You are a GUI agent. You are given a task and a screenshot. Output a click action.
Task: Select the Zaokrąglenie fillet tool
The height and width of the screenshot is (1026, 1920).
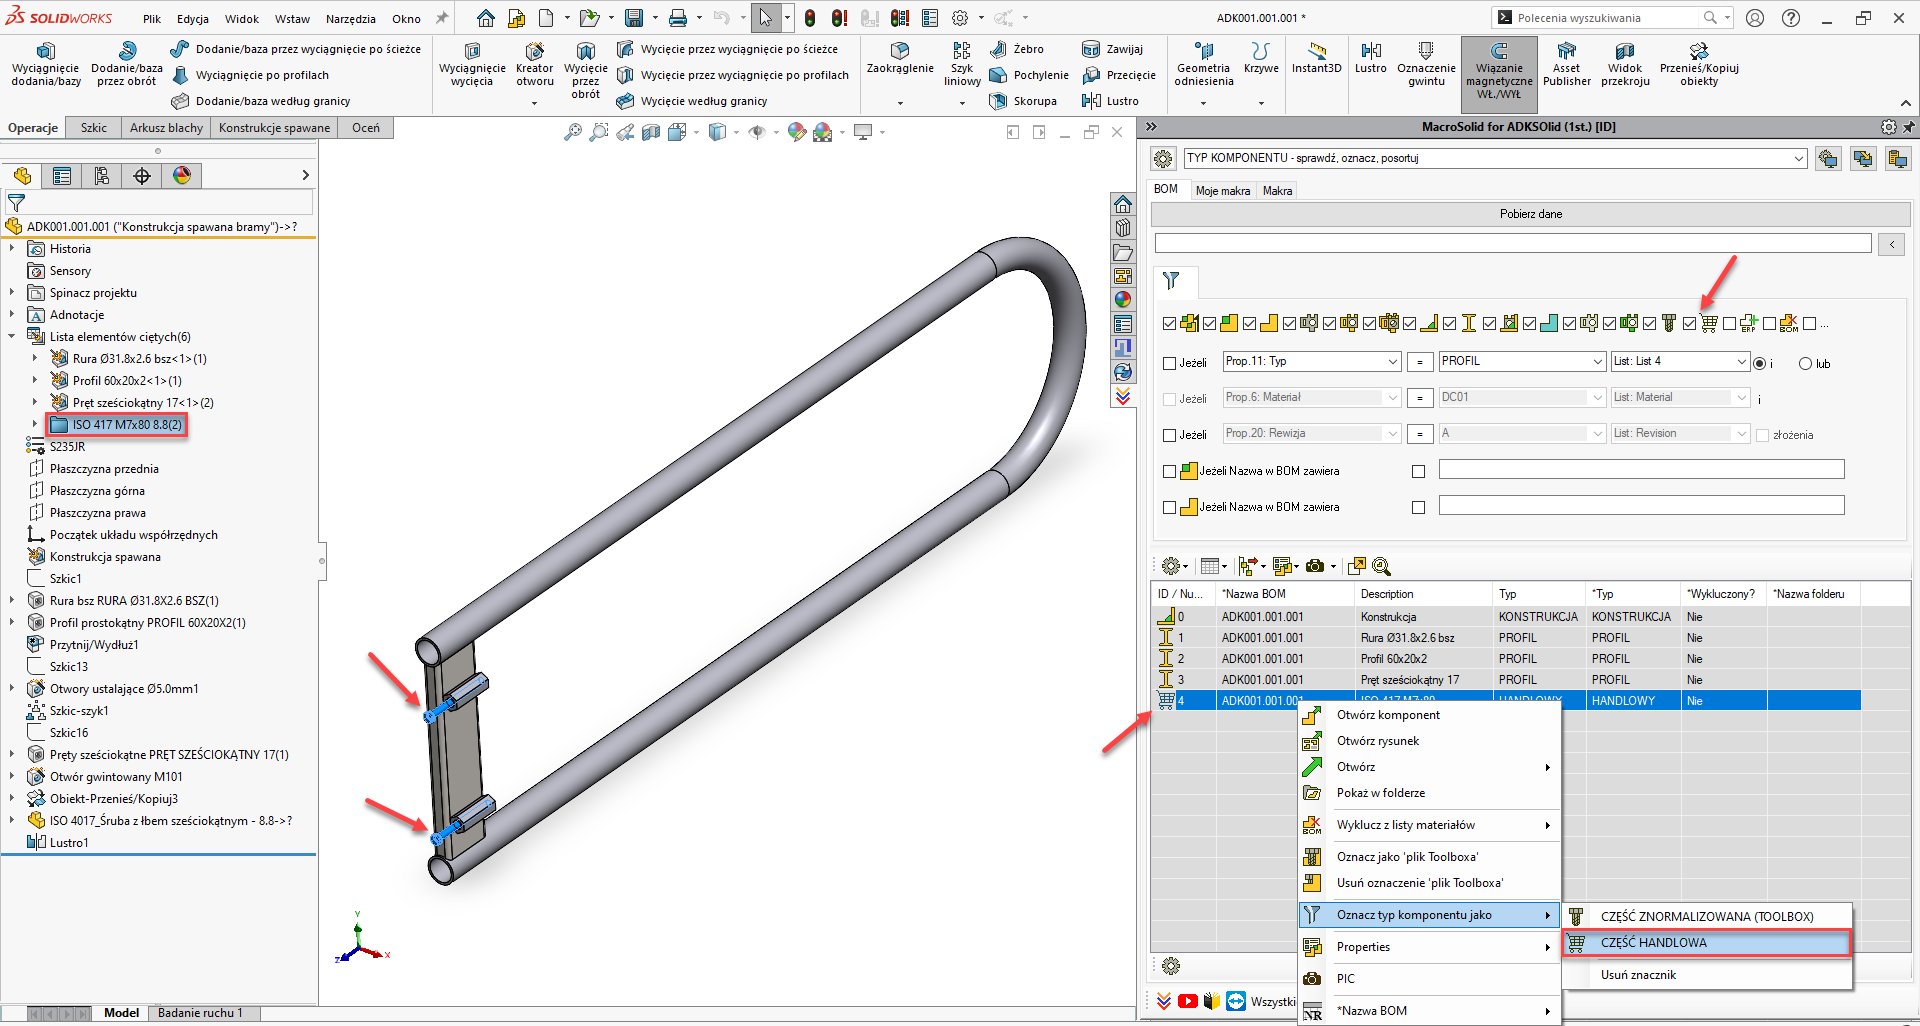tap(899, 52)
